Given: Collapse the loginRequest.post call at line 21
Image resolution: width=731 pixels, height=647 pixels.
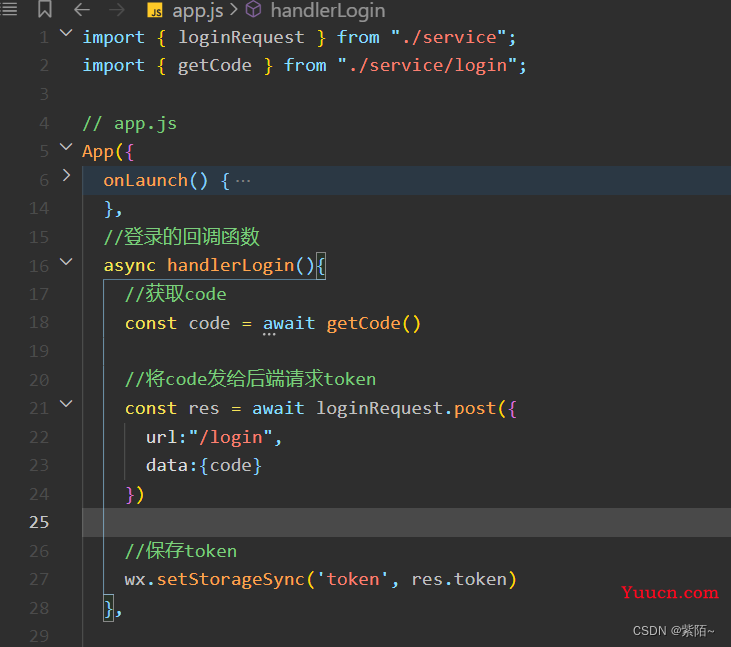Looking at the screenshot, I should coord(66,404).
